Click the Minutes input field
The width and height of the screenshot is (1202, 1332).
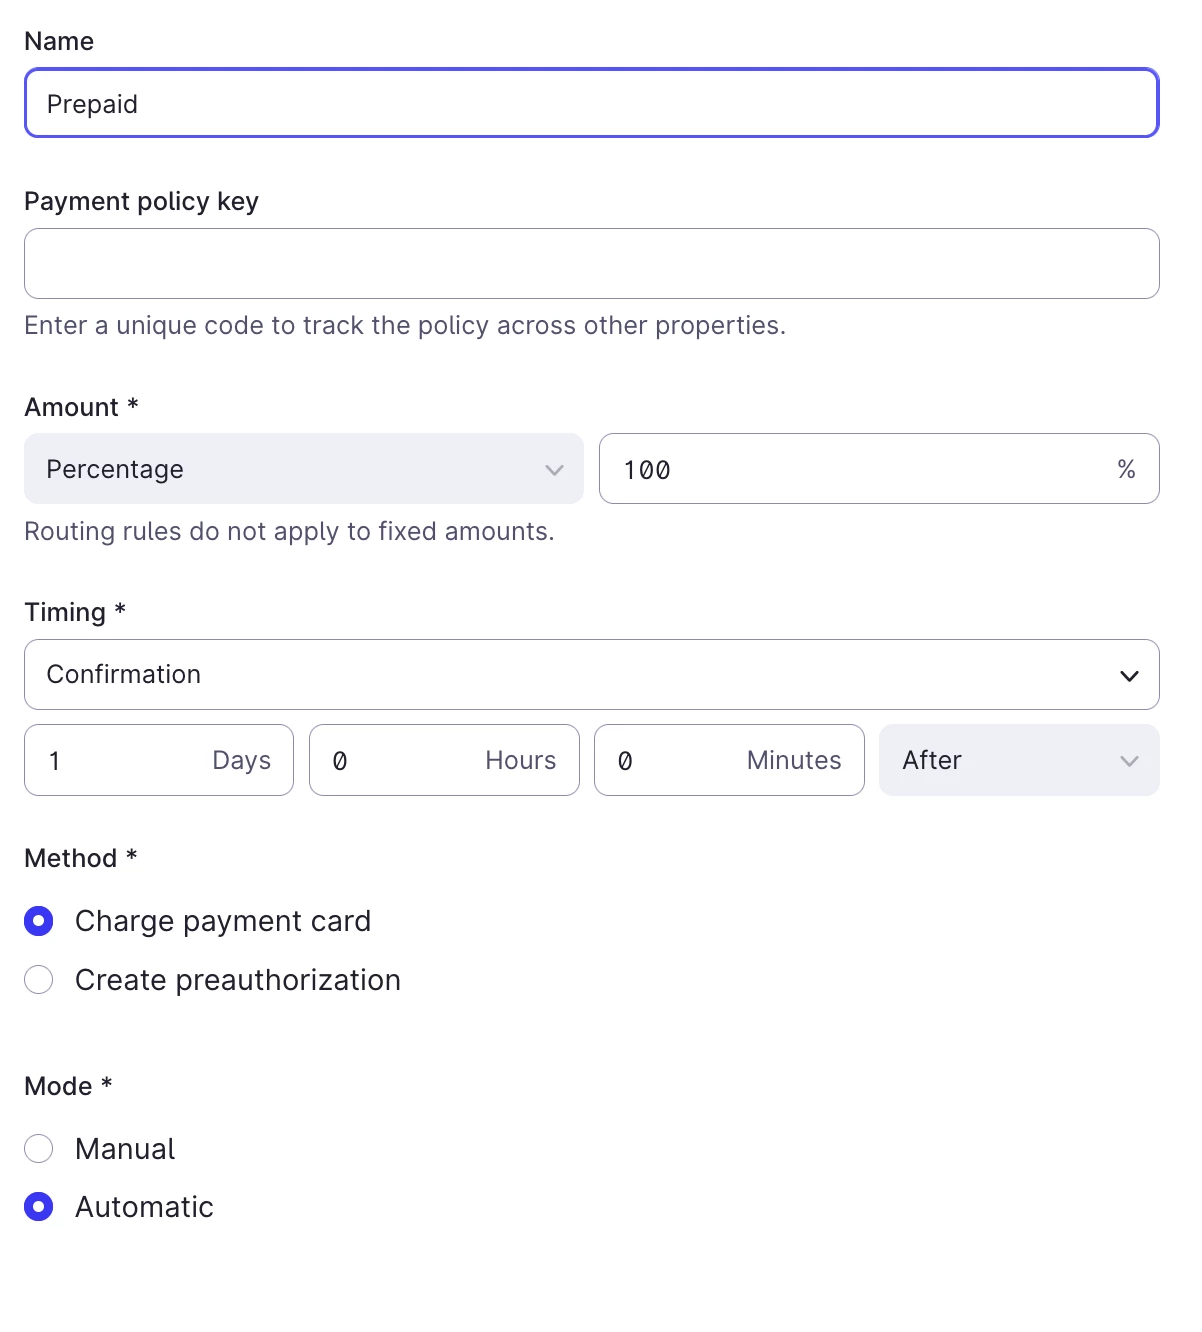click(680, 761)
